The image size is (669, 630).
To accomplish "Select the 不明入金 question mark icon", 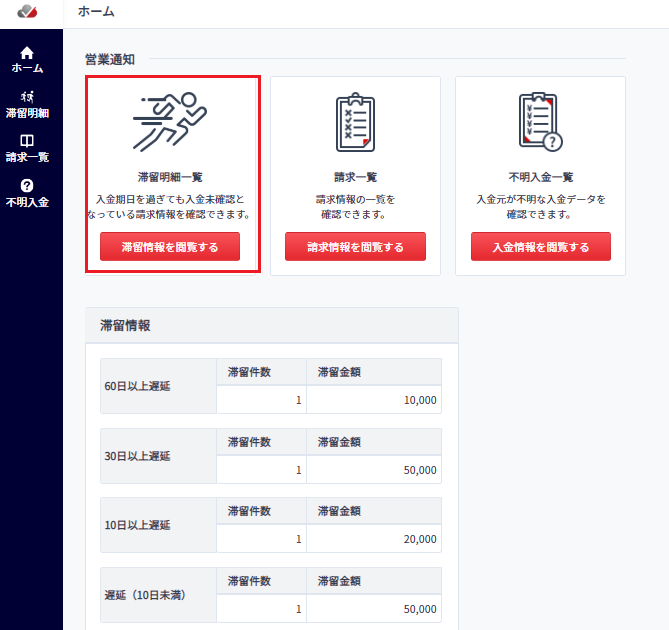I will pyautogui.click(x=27, y=186).
